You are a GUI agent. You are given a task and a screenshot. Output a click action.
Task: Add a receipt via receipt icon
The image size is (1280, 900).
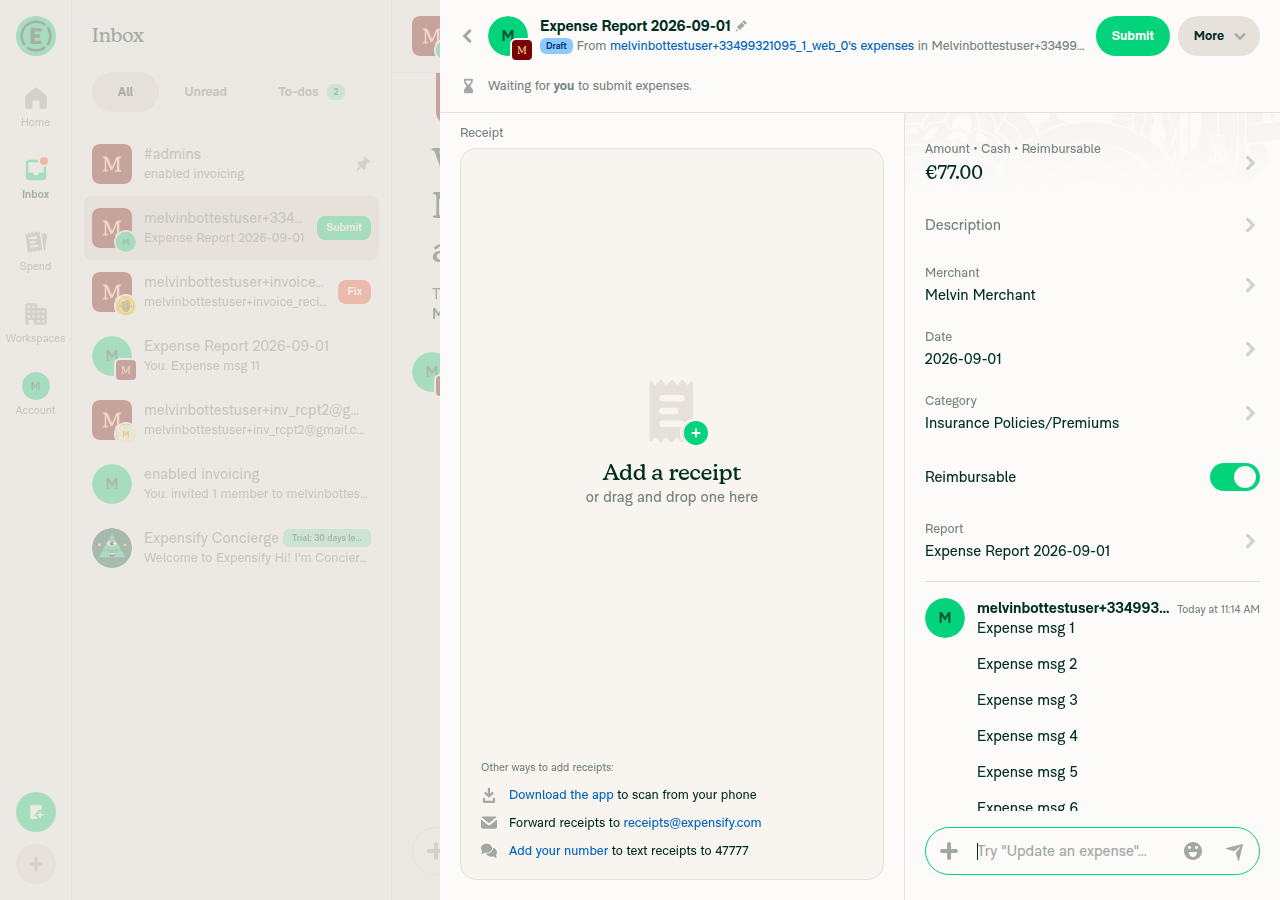pos(678,411)
